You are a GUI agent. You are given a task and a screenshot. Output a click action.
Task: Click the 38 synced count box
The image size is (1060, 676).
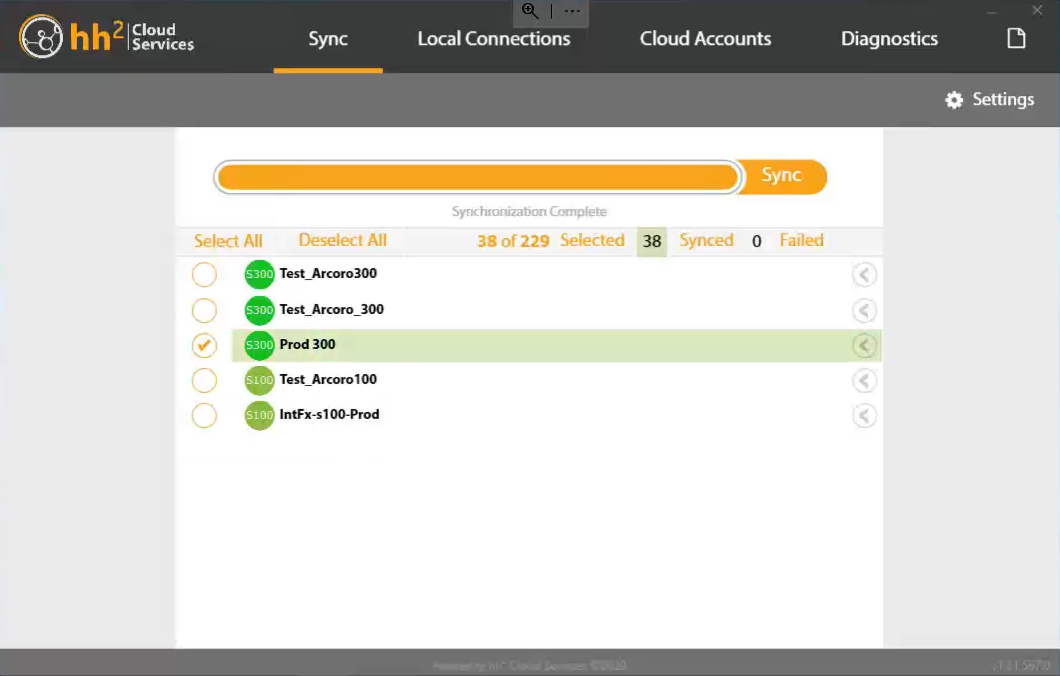pyautogui.click(x=652, y=241)
